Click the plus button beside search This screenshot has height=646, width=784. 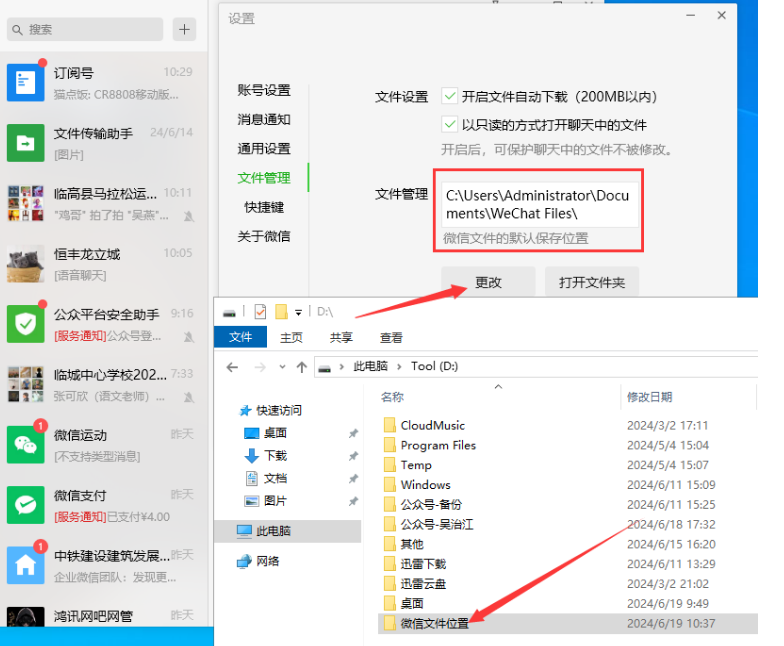pyautogui.click(x=184, y=30)
